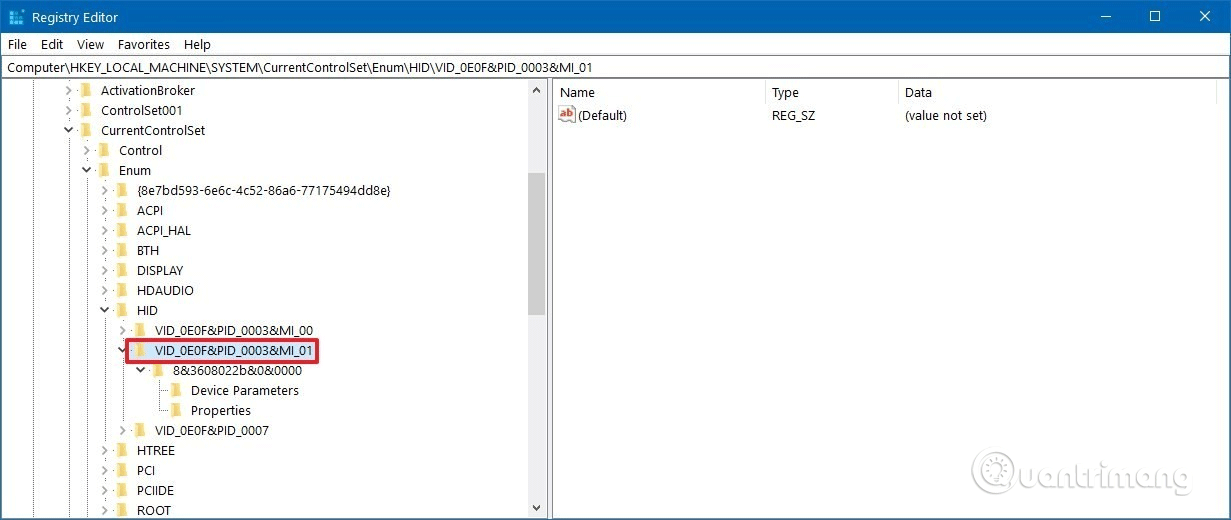Expand the Control key

[87, 150]
